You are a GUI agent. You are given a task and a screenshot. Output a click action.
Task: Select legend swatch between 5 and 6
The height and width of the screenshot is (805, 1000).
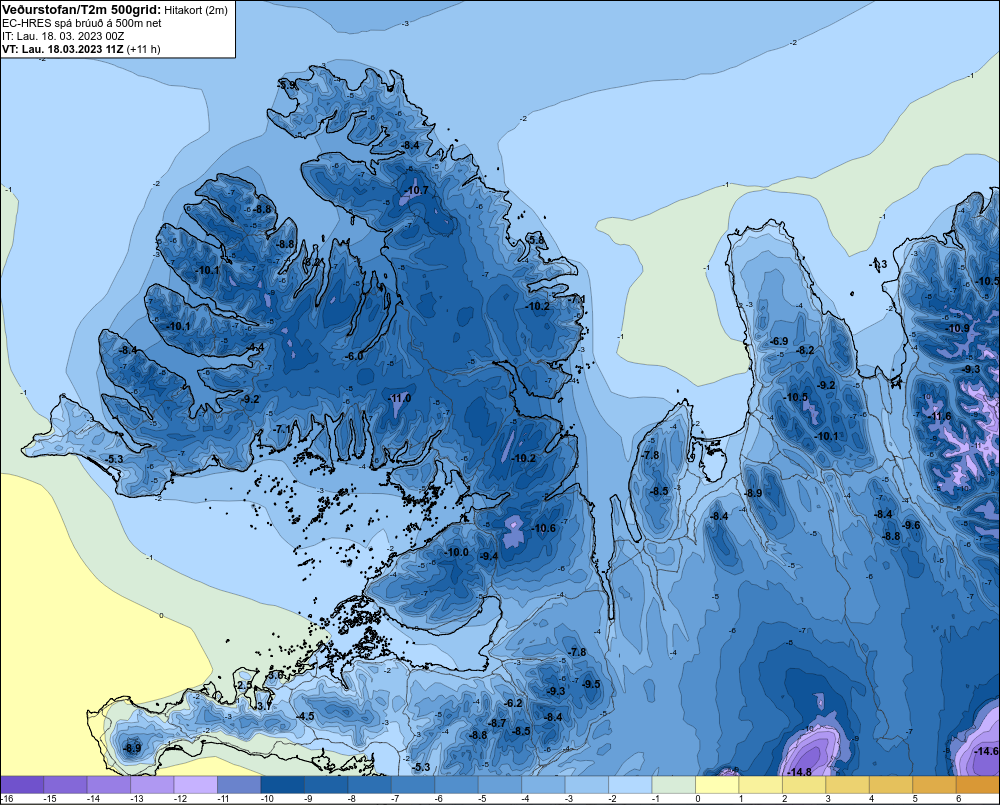click(x=934, y=785)
